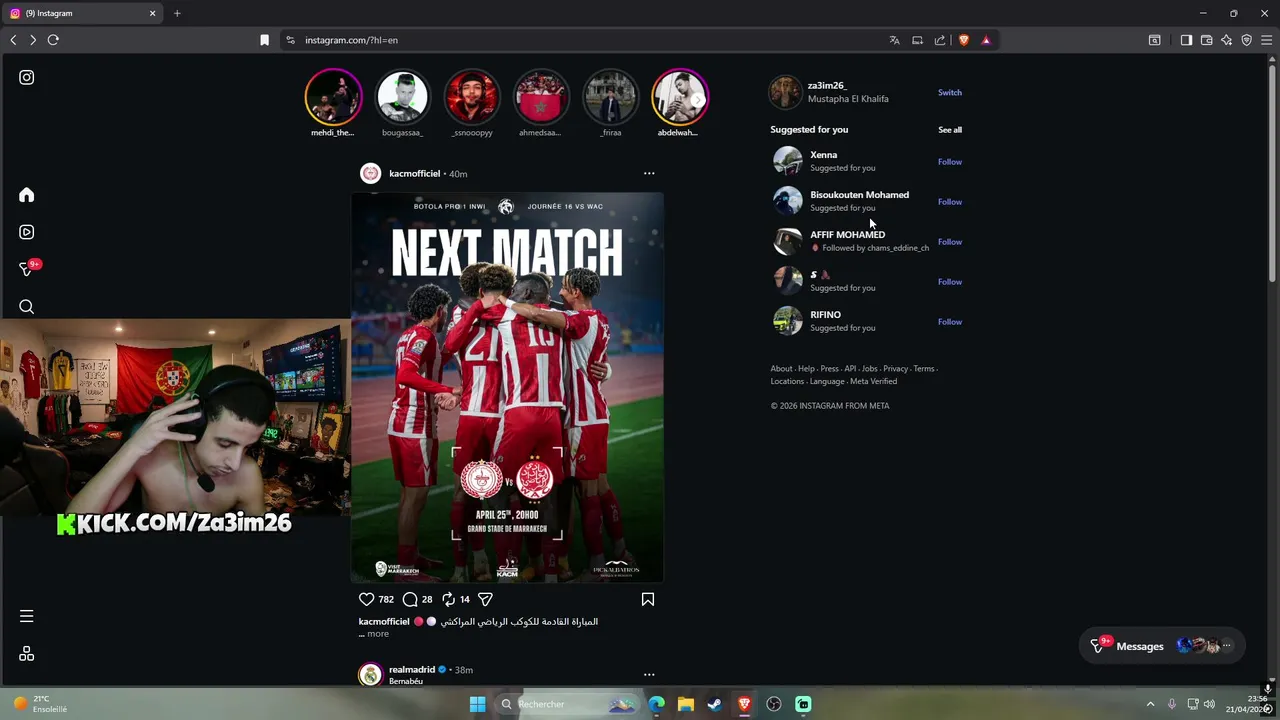View abdelwah... story

click(x=680, y=97)
